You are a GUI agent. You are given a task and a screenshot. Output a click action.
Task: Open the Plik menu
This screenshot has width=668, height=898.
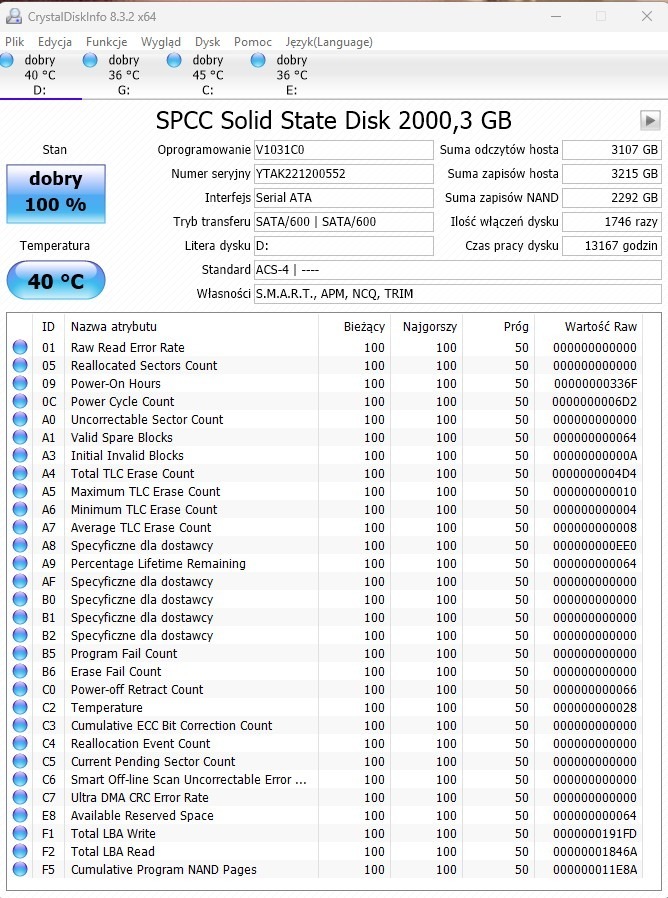point(15,42)
